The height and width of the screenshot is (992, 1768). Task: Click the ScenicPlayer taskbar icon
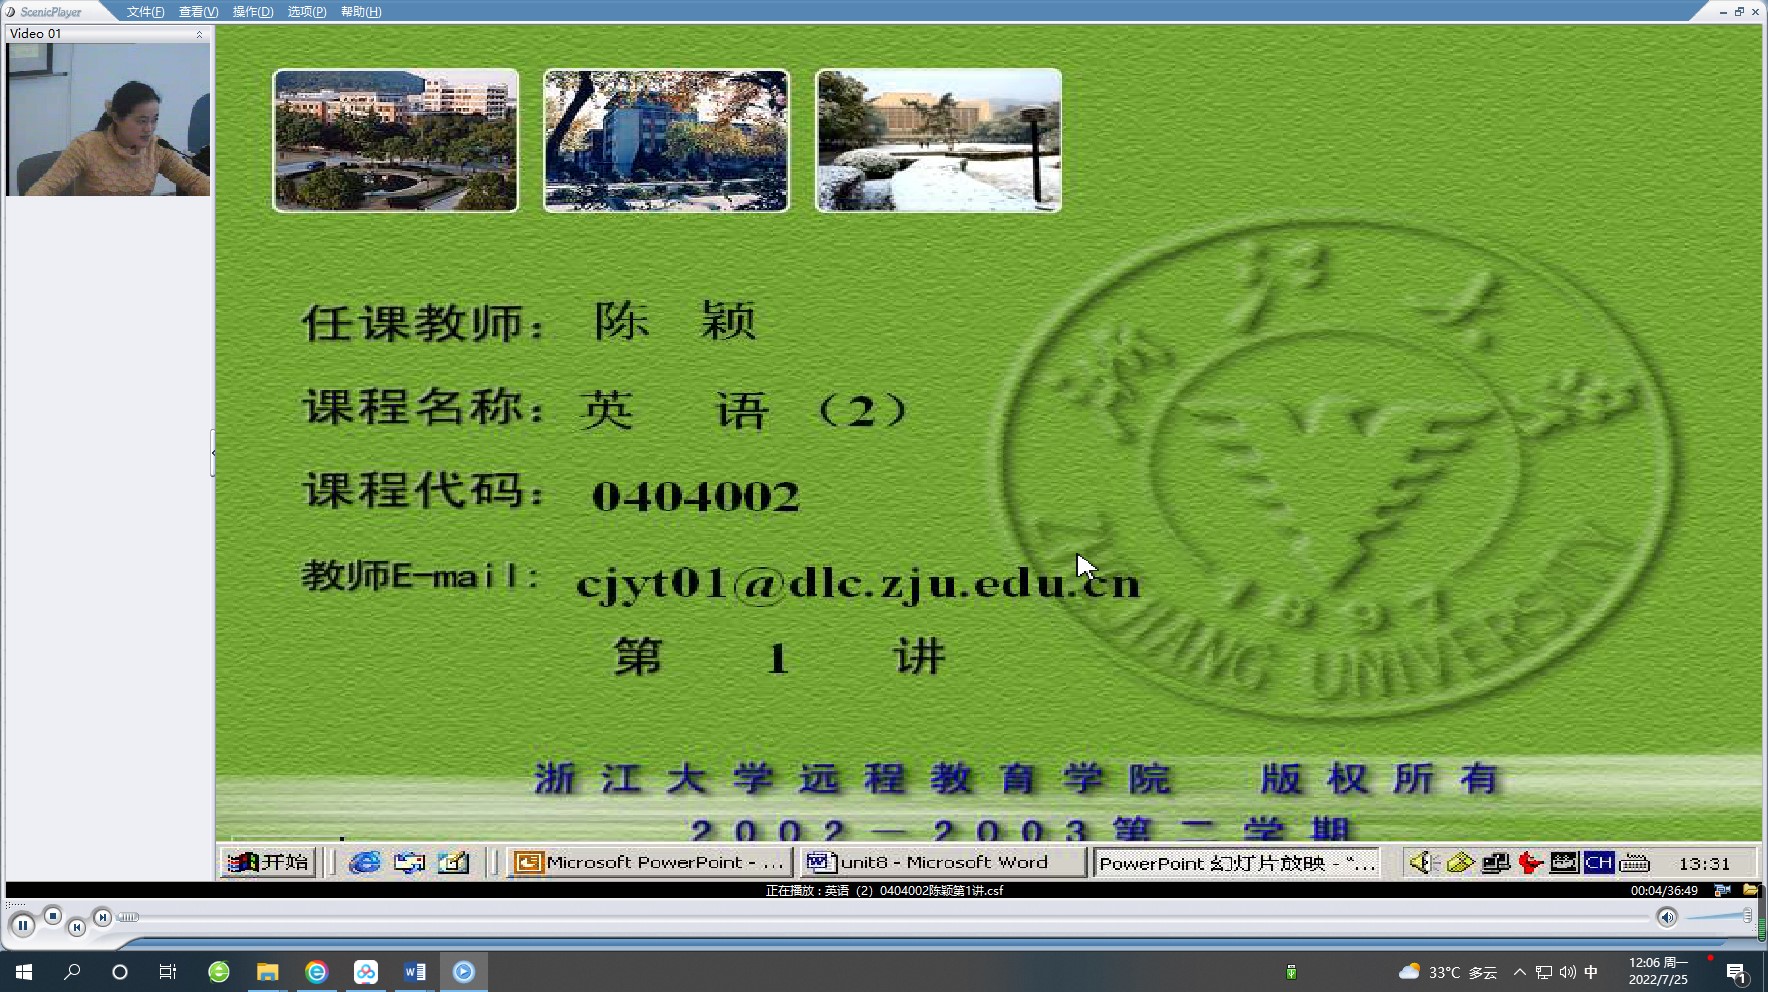click(464, 972)
